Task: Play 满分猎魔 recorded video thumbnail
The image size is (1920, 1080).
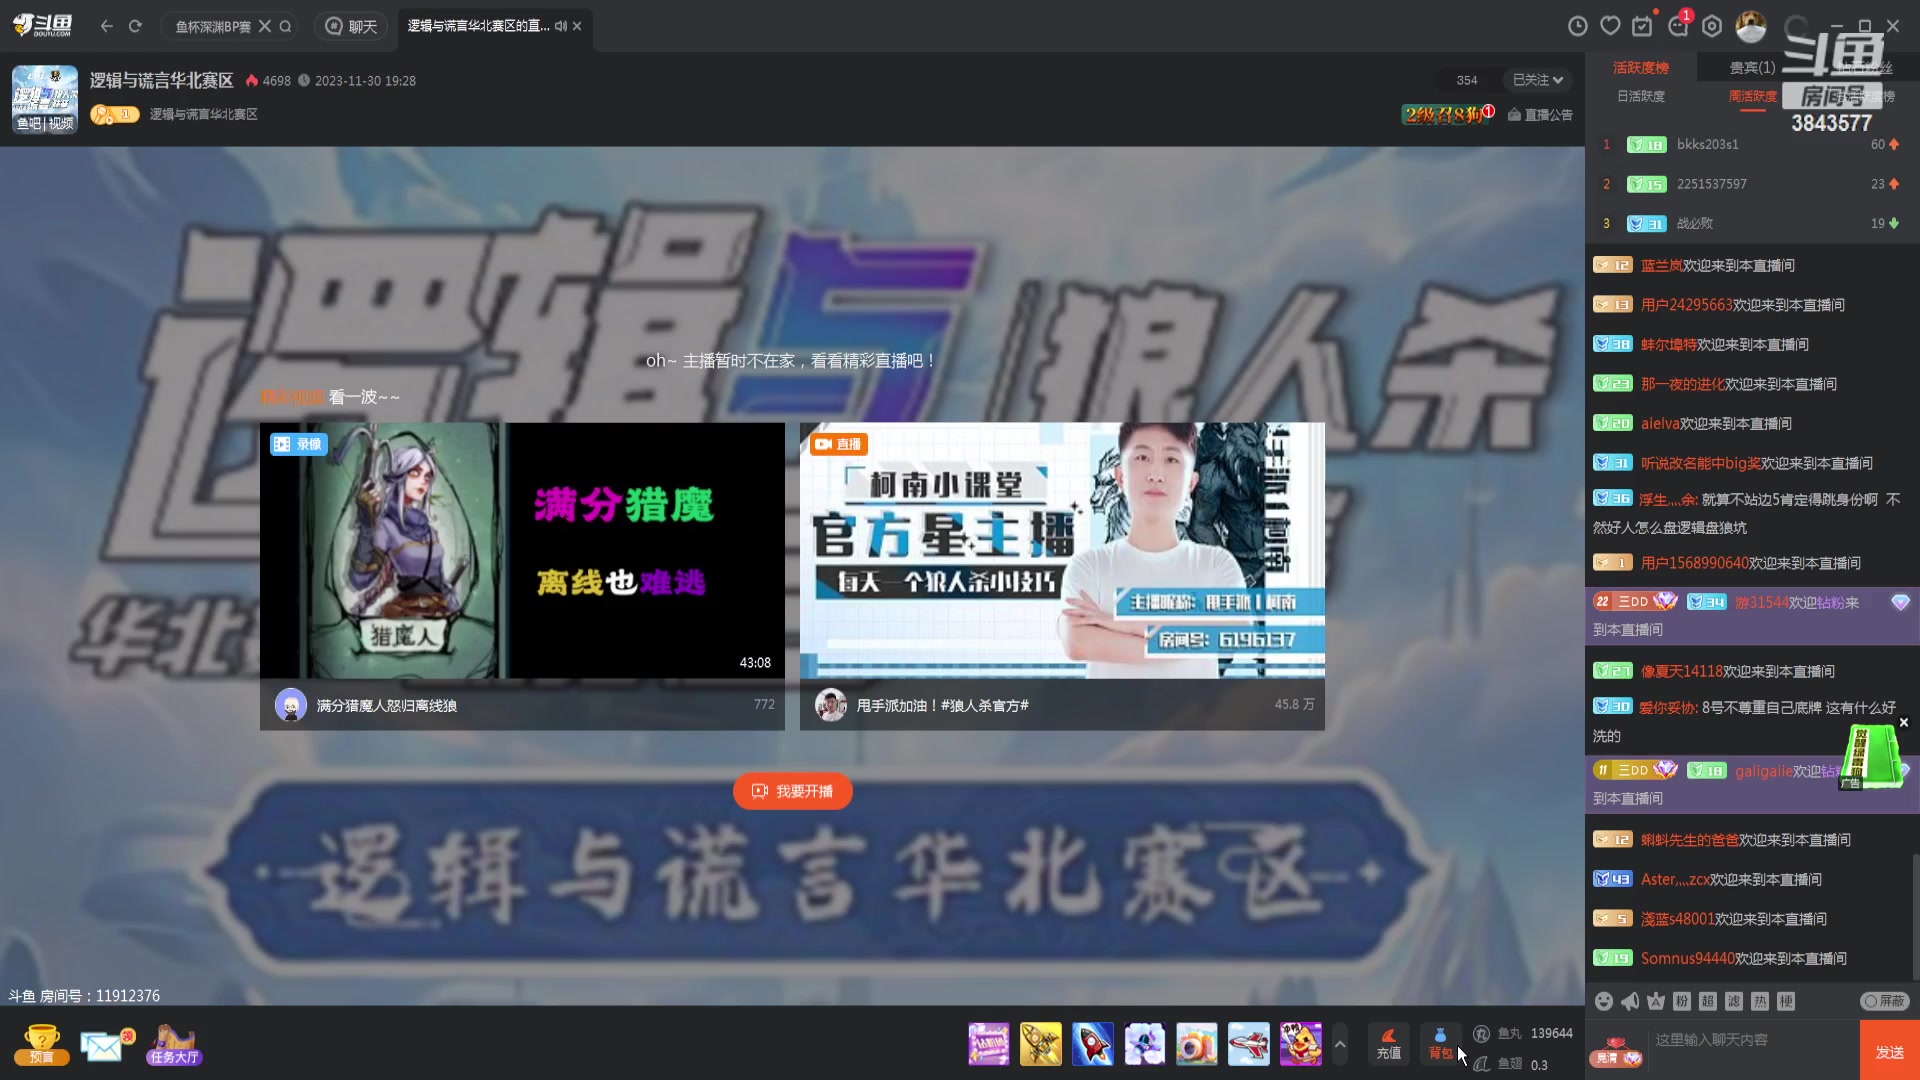Action: (522, 550)
